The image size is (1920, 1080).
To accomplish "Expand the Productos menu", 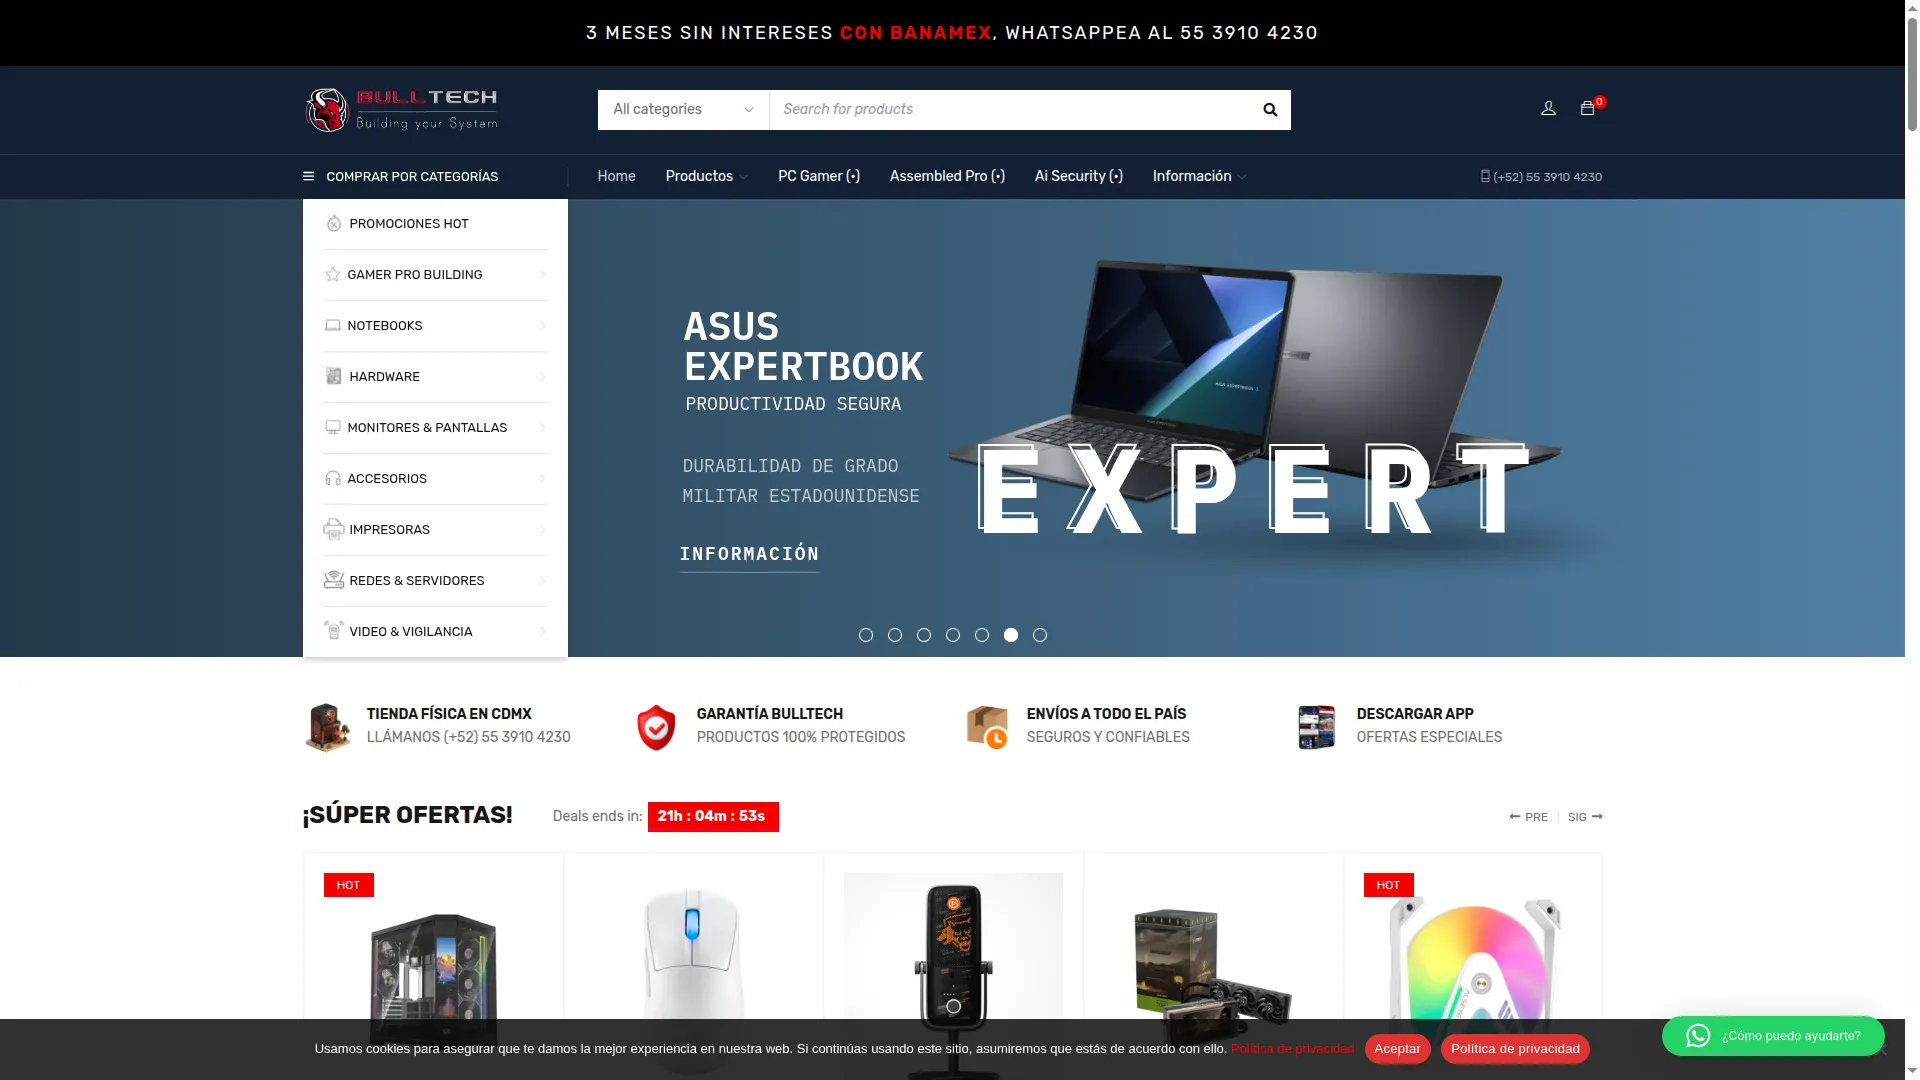I will [706, 176].
